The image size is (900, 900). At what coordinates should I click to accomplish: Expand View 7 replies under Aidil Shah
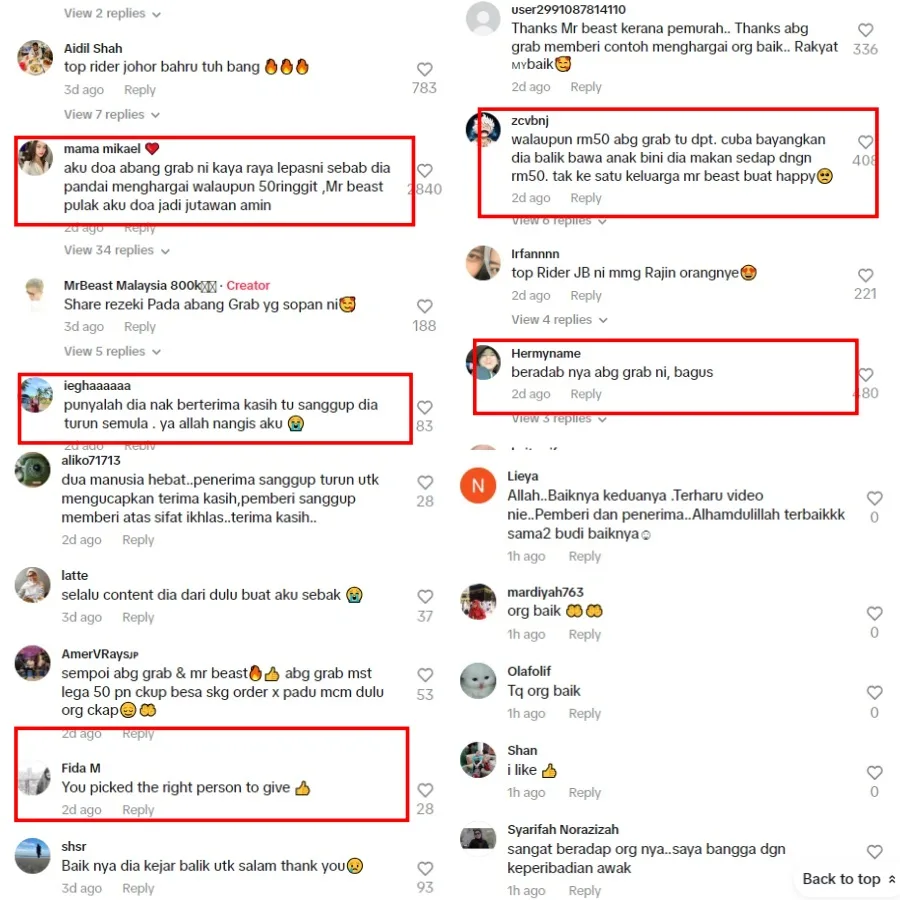click(111, 115)
